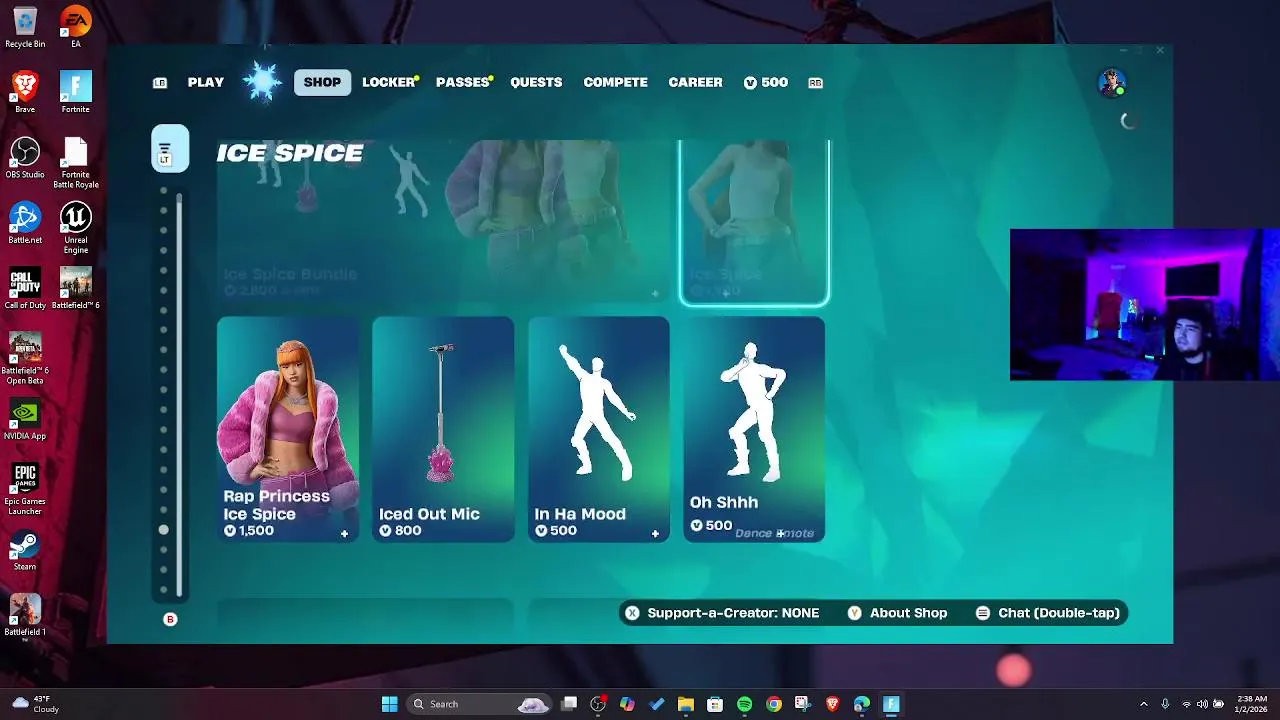Open About Shop
The width and height of the screenshot is (1280, 720).
[x=897, y=613]
